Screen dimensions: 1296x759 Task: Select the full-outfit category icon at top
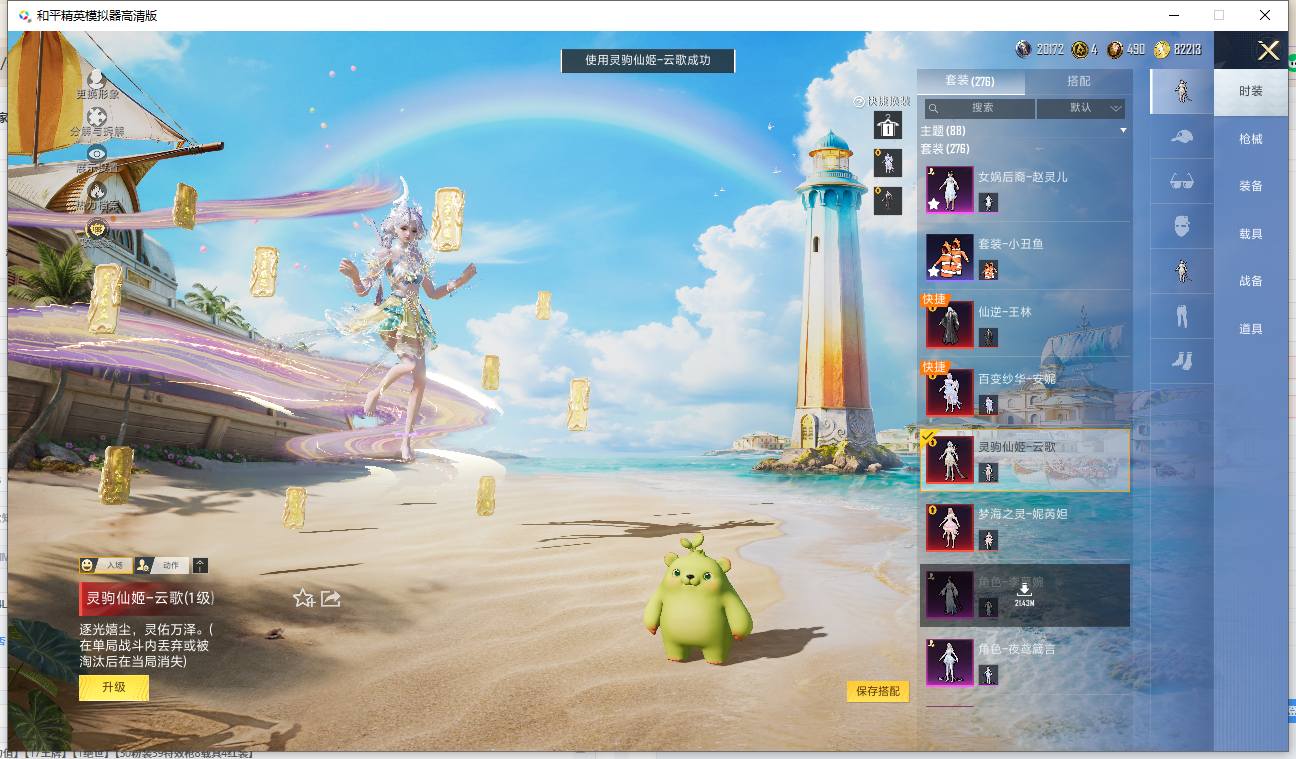click(1181, 91)
